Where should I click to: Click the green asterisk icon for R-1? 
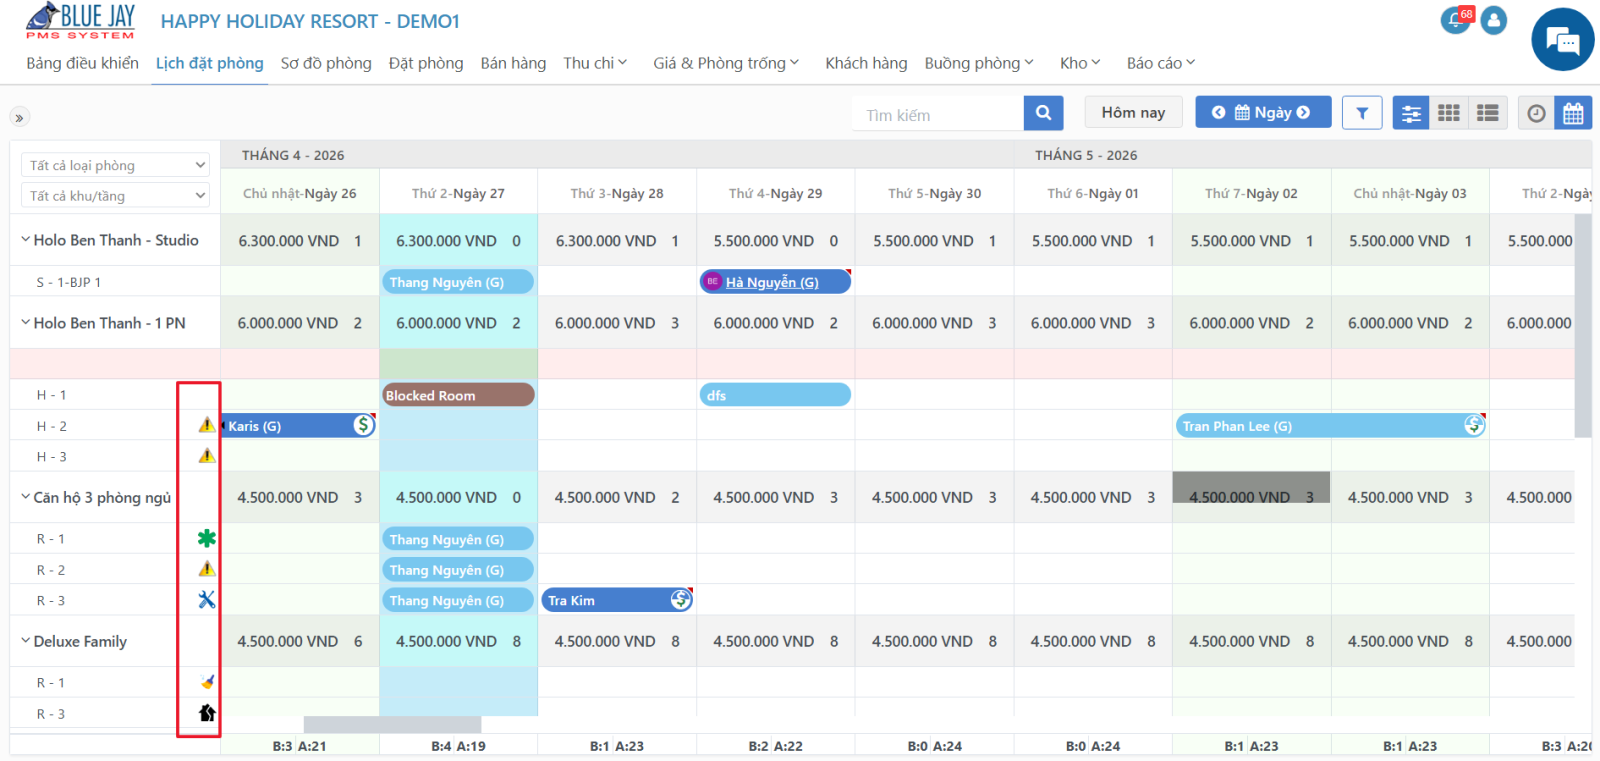click(x=207, y=538)
